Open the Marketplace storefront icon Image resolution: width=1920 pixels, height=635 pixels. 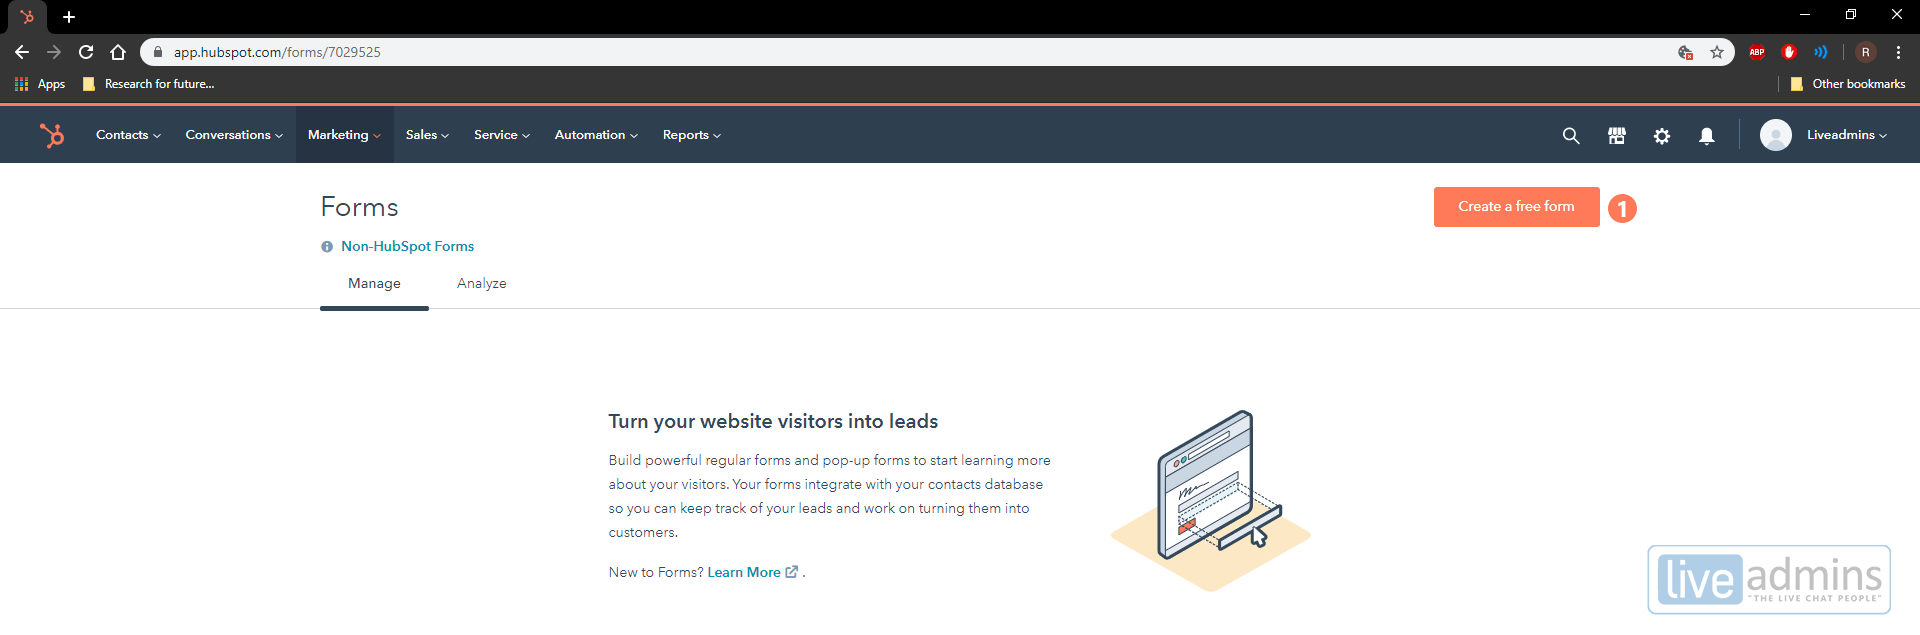point(1616,136)
